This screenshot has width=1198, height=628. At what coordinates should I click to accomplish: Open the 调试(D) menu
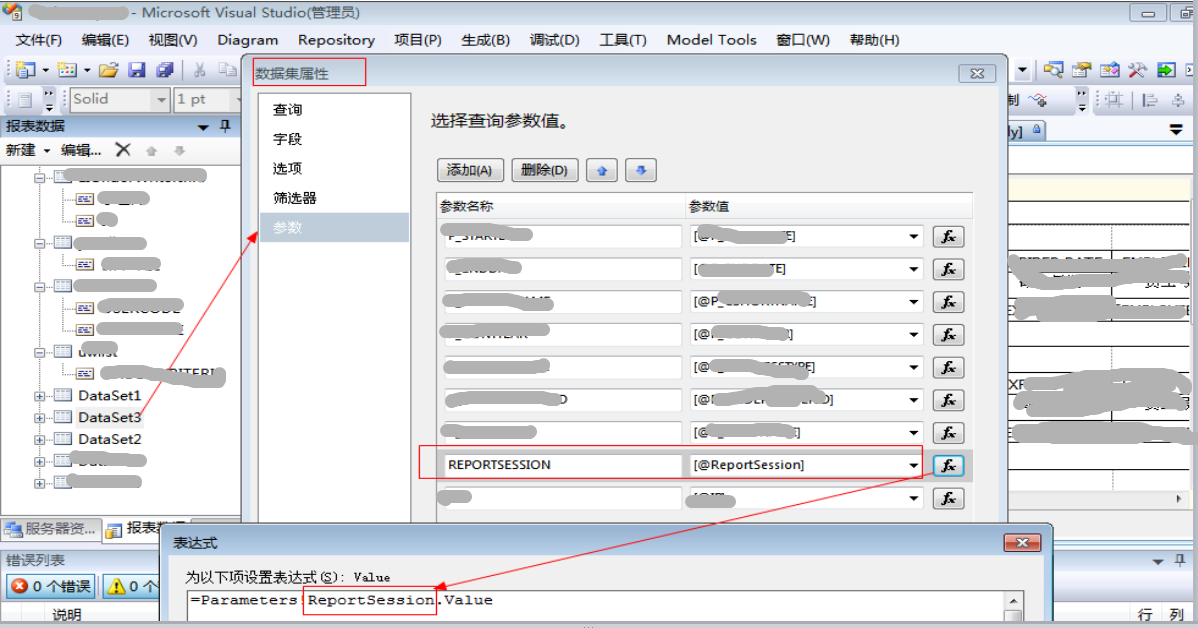(555, 40)
